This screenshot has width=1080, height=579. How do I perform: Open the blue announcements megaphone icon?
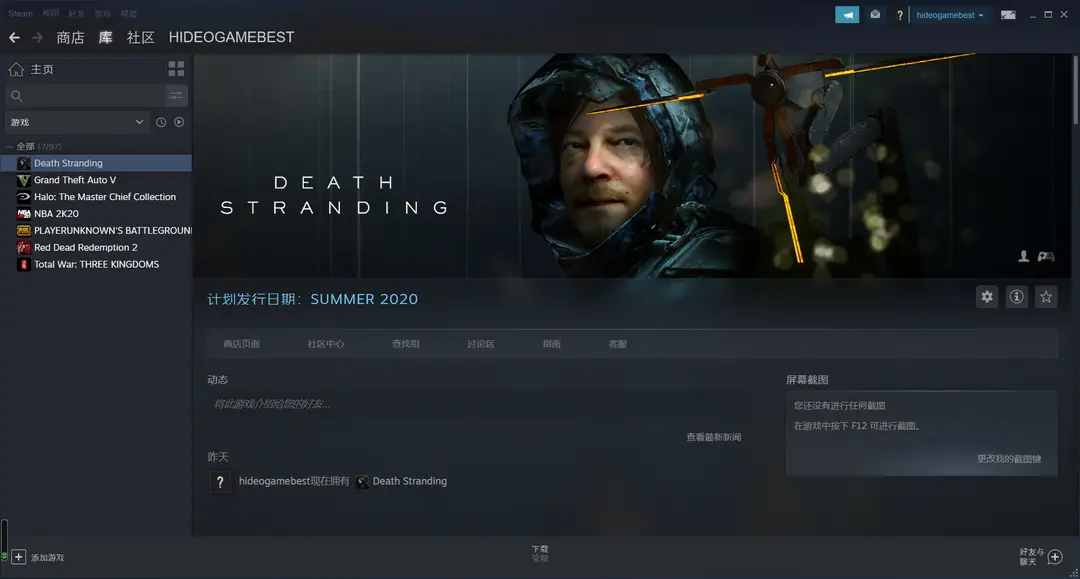pyautogui.click(x=847, y=14)
